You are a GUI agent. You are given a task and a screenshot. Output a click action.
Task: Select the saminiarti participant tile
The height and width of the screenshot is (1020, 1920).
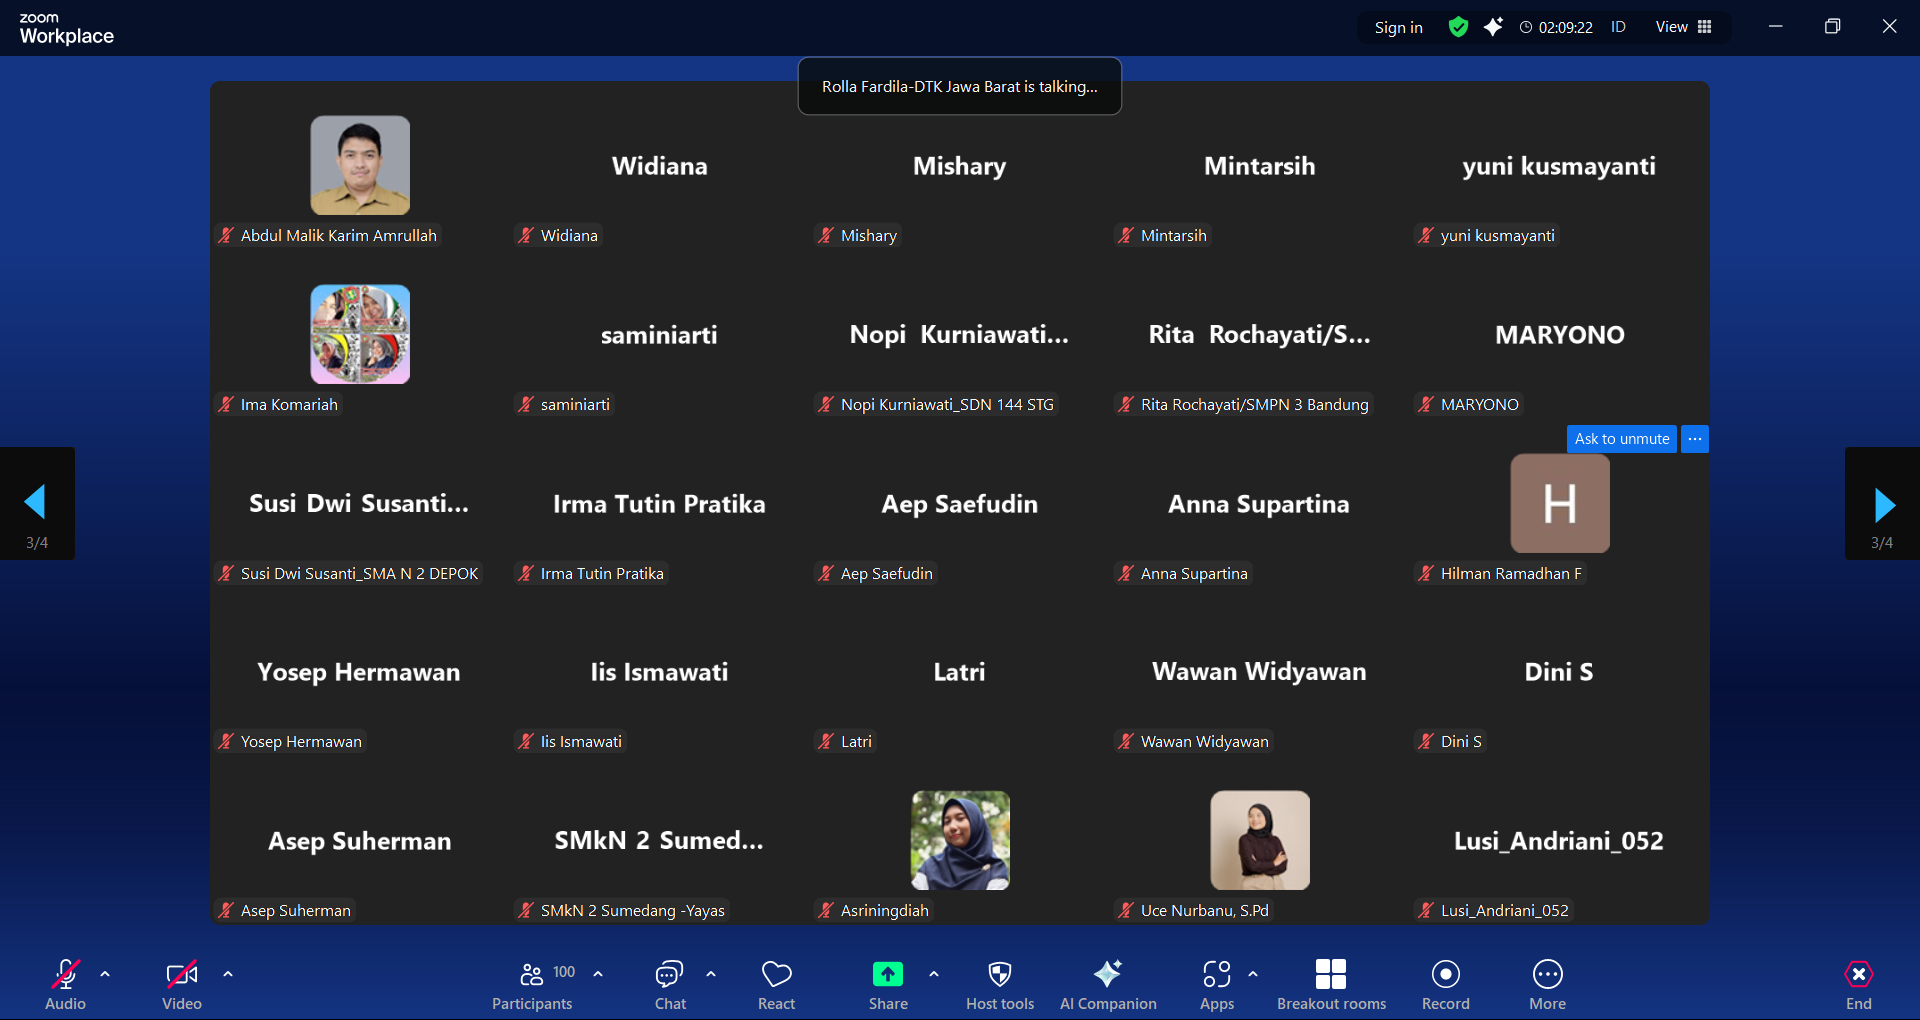coord(660,335)
